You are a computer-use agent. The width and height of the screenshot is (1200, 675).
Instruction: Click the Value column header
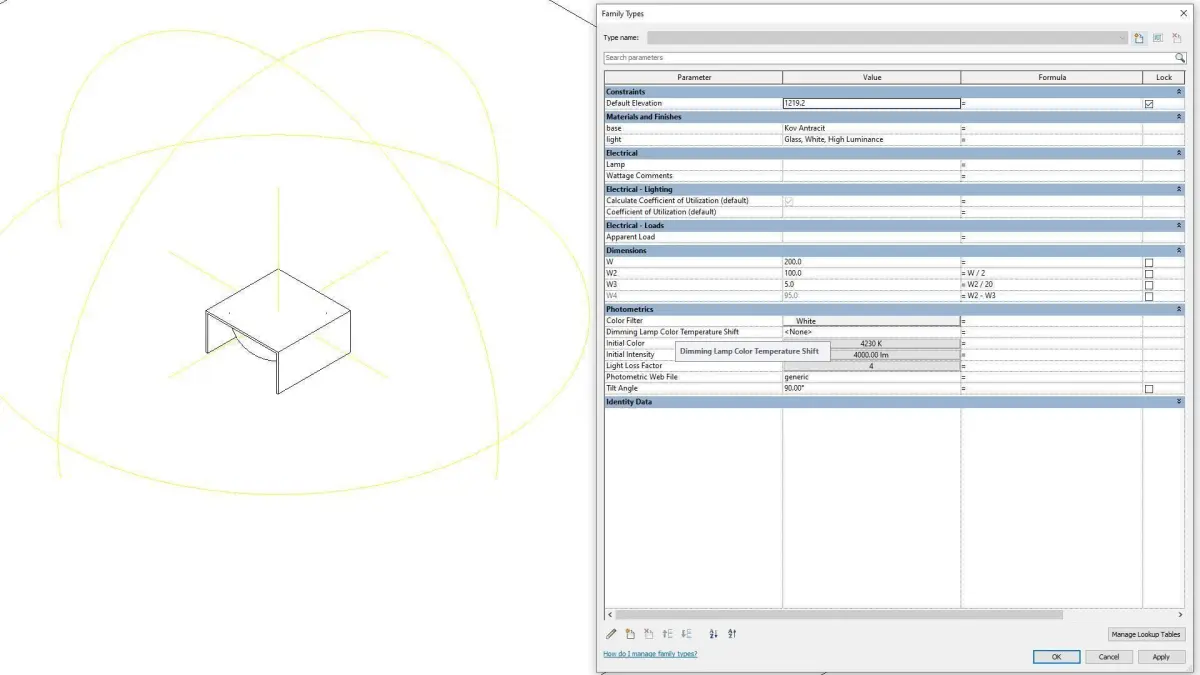(x=872, y=77)
